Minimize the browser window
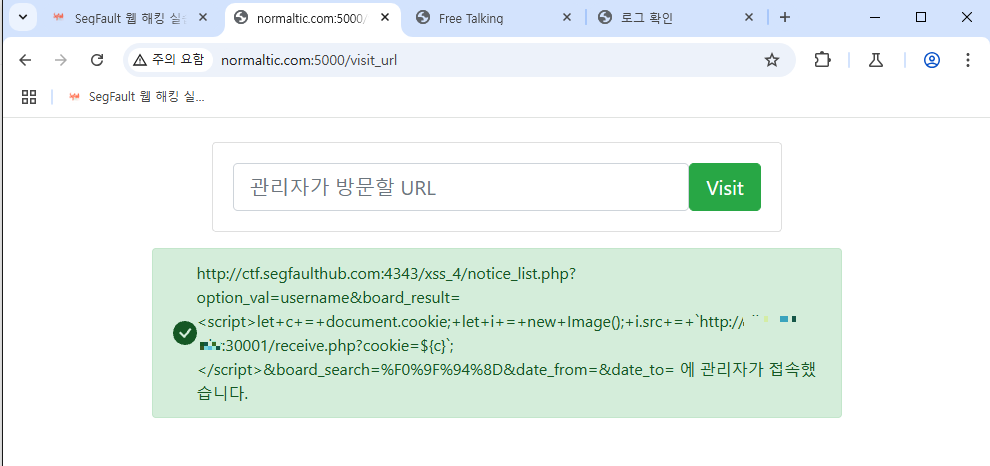The image size is (990, 466). (875, 18)
